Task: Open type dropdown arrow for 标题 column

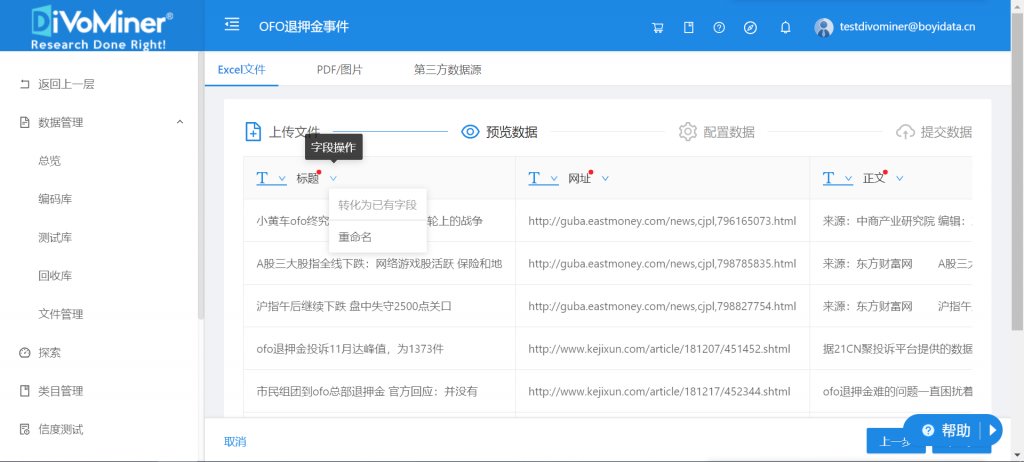Action: pyautogui.click(x=282, y=178)
